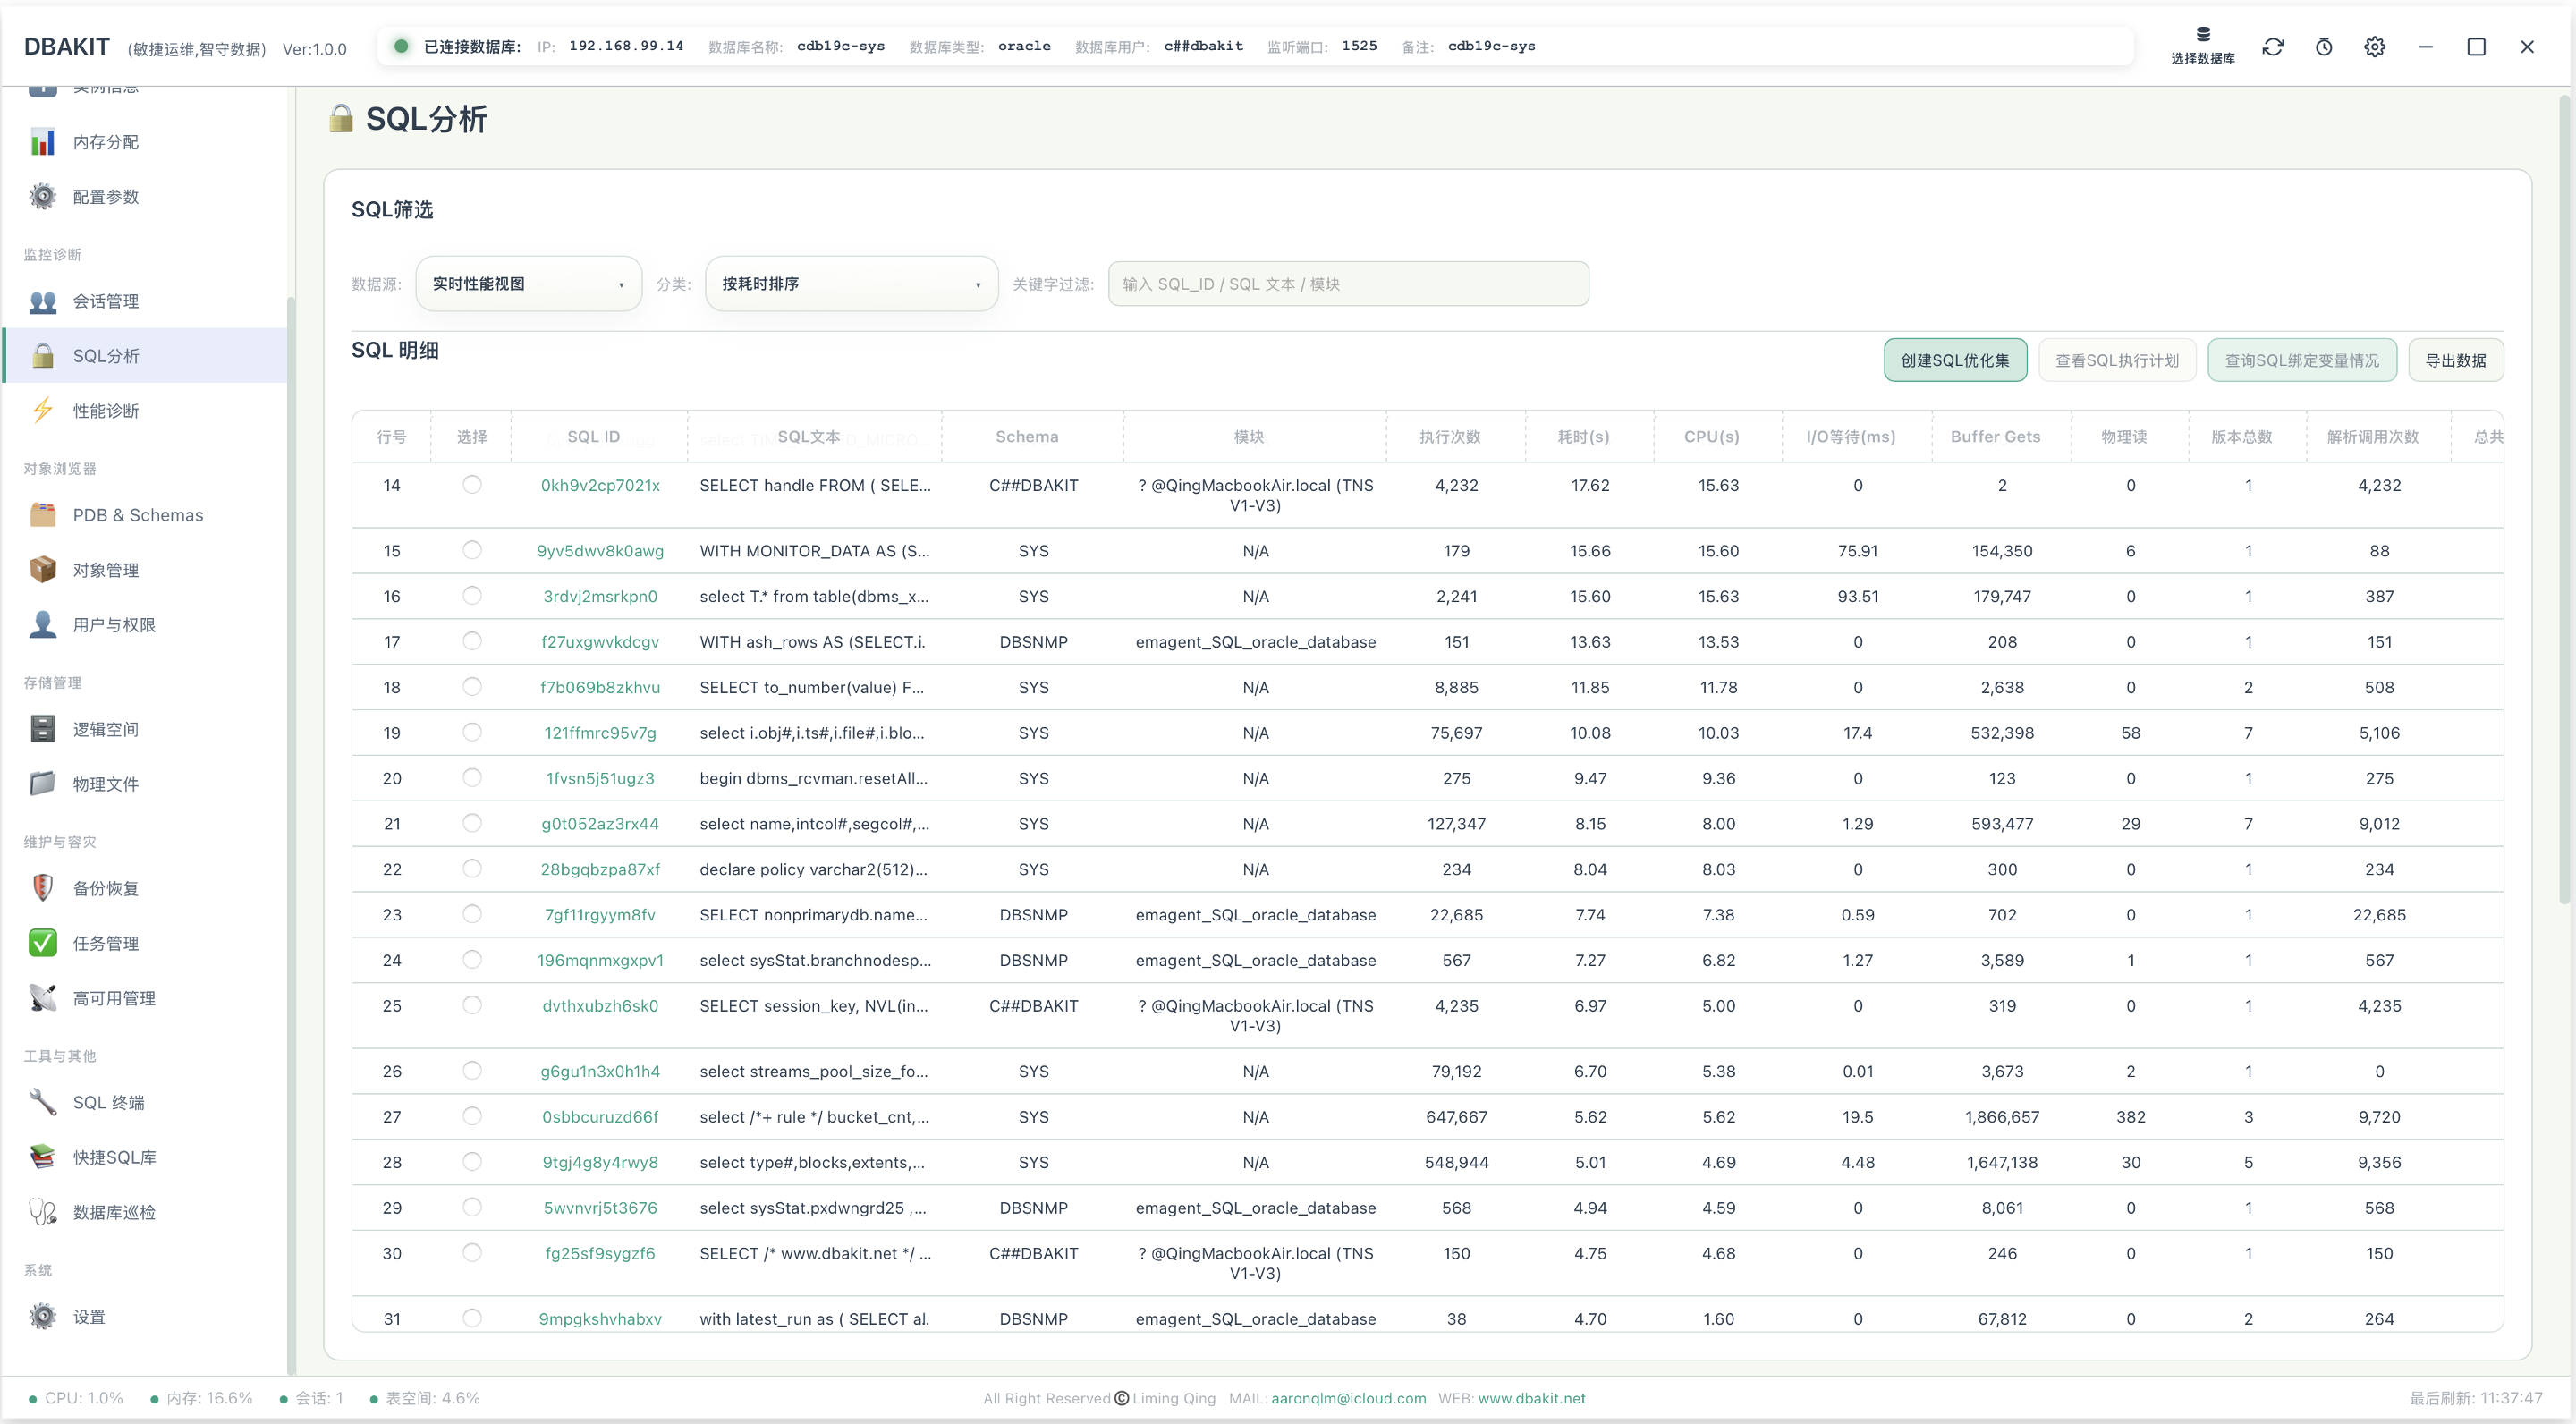The image size is (2576, 1424).
Task: Open the PDB & Schemas folder icon
Action: tap(42, 515)
